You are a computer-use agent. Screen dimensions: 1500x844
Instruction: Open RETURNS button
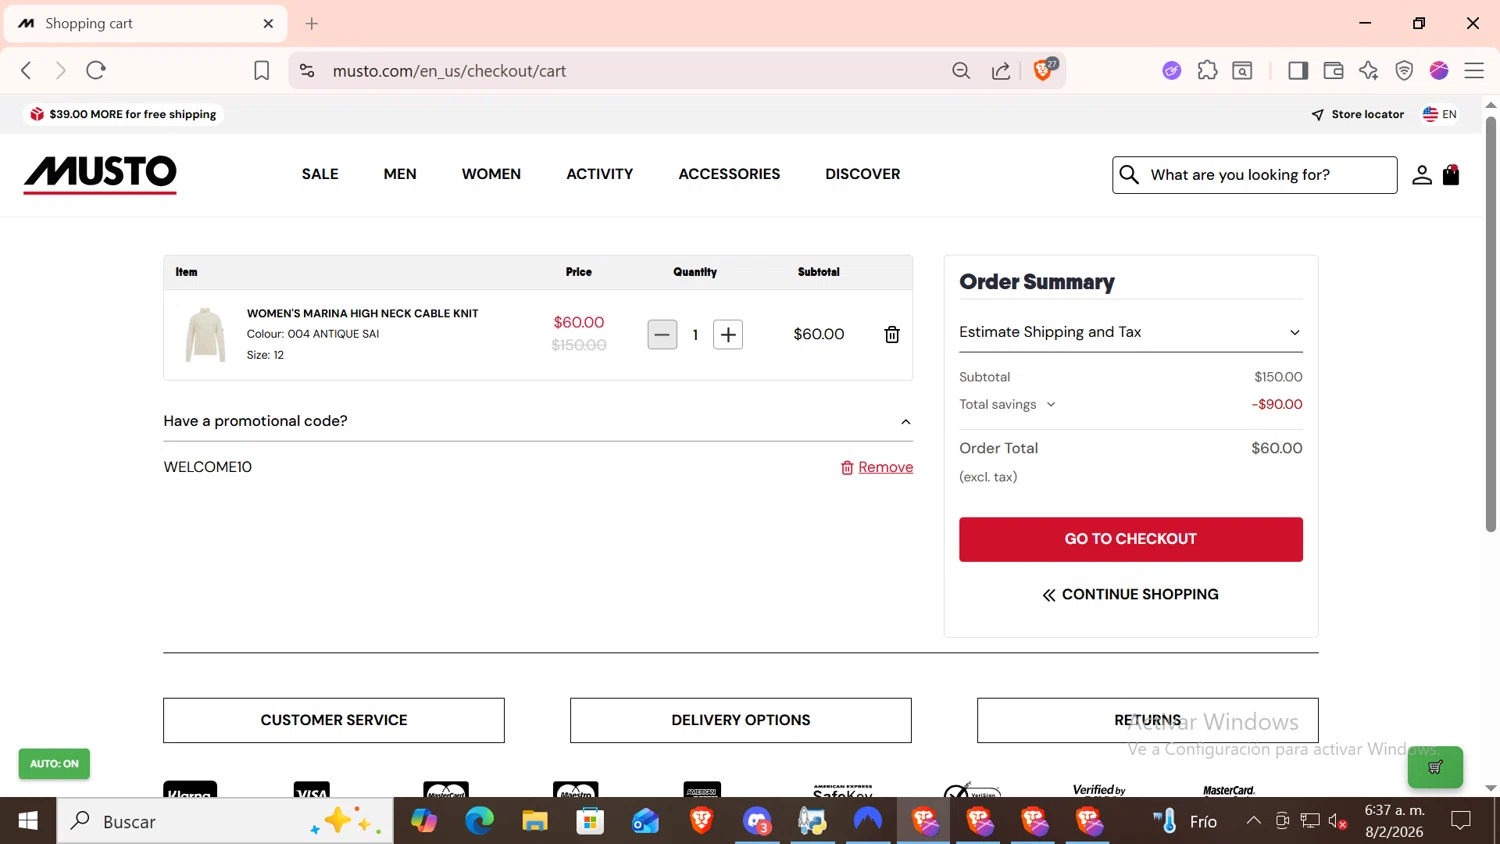(x=1147, y=720)
